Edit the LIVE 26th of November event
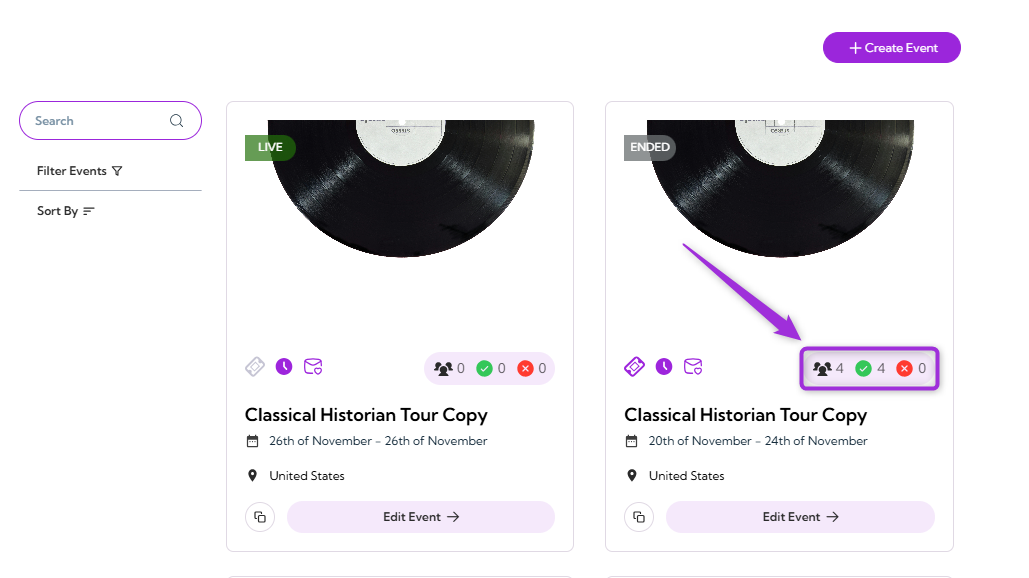Screen dimensions: 1029x578 [421, 517]
